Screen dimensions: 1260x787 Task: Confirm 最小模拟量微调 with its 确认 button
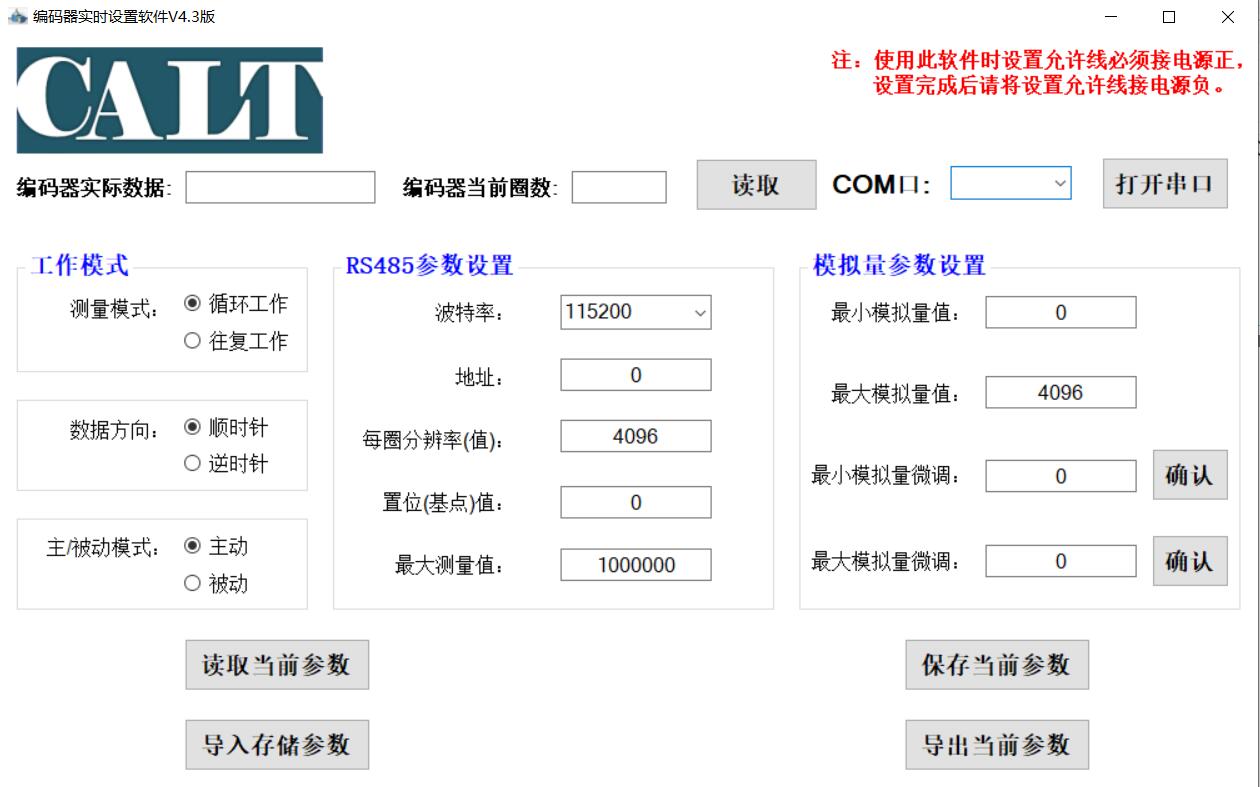pos(1189,475)
